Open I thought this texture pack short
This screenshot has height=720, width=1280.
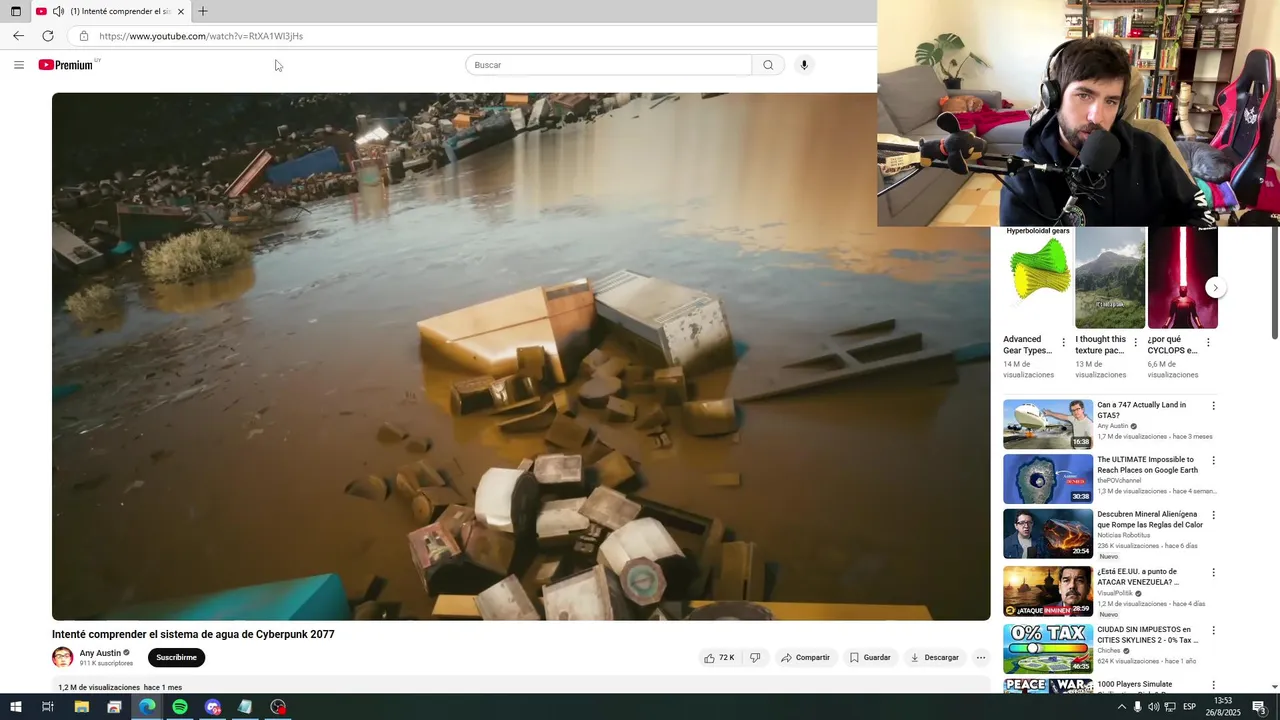click(x=1110, y=278)
